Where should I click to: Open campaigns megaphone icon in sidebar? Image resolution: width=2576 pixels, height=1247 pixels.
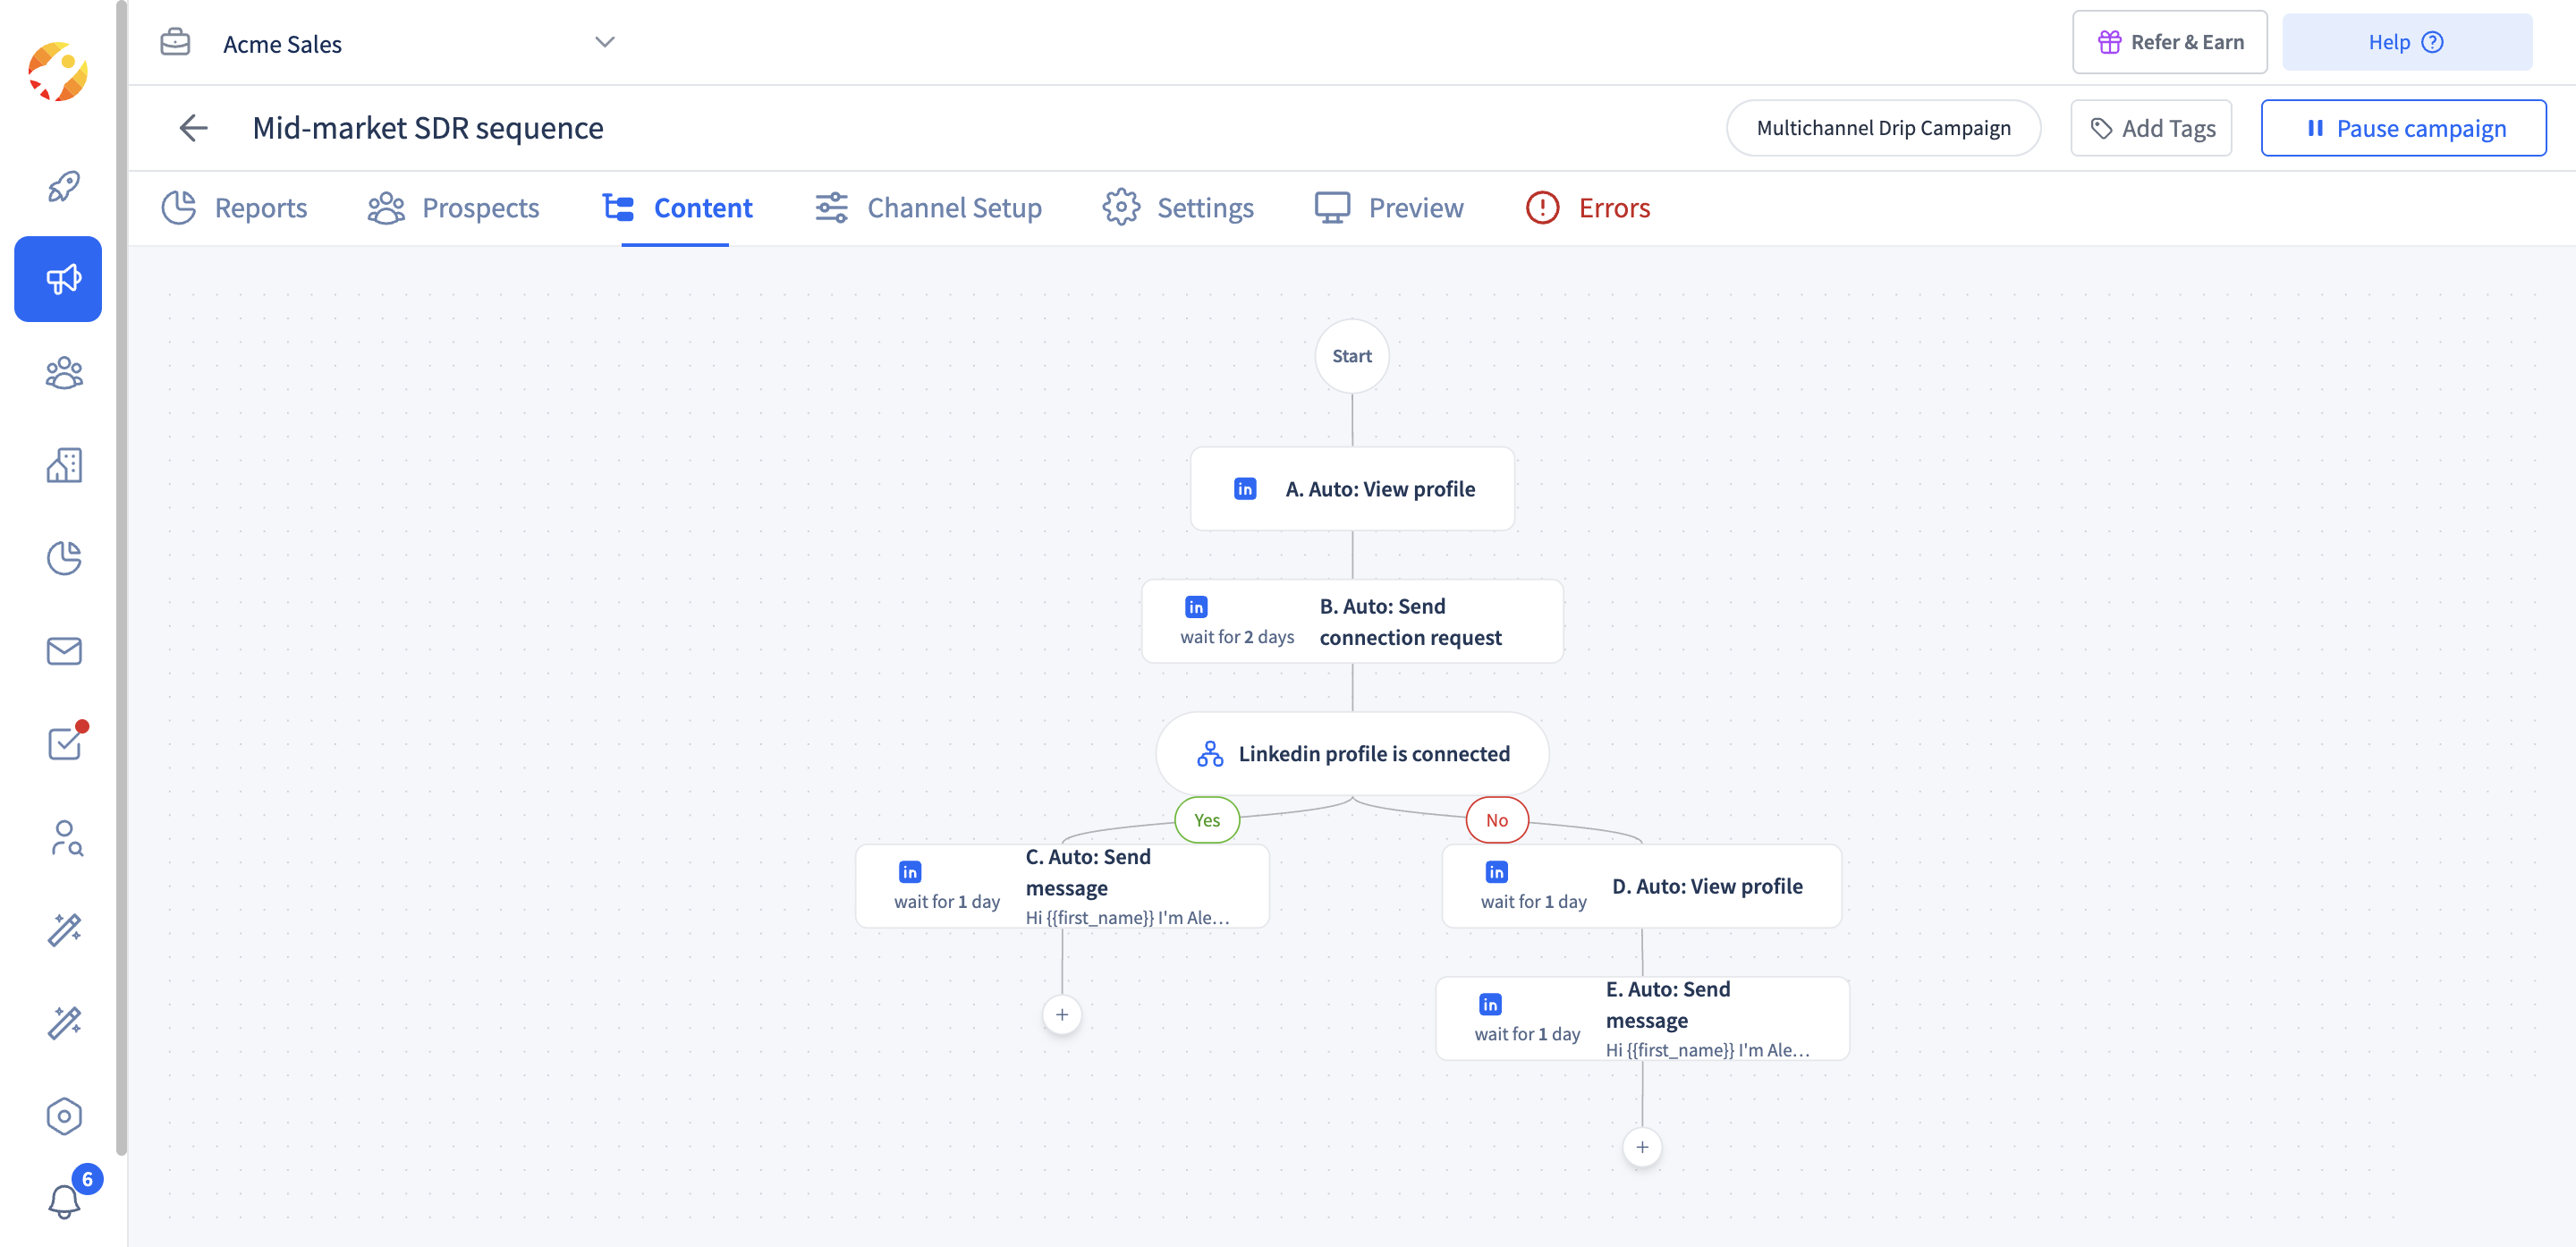point(58,279)
